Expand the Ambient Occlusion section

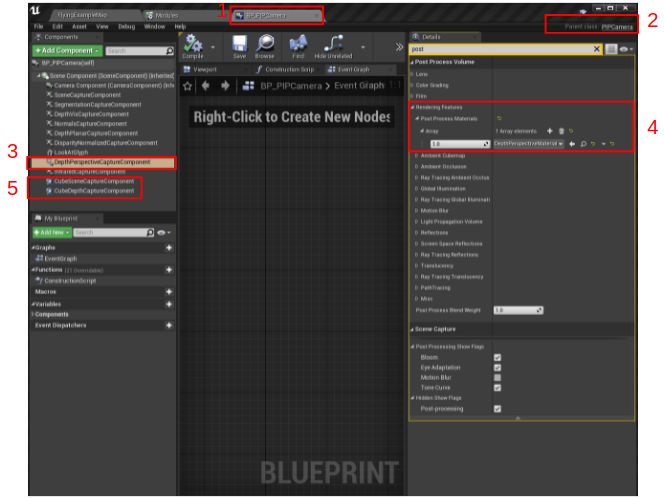pos(417,167)
